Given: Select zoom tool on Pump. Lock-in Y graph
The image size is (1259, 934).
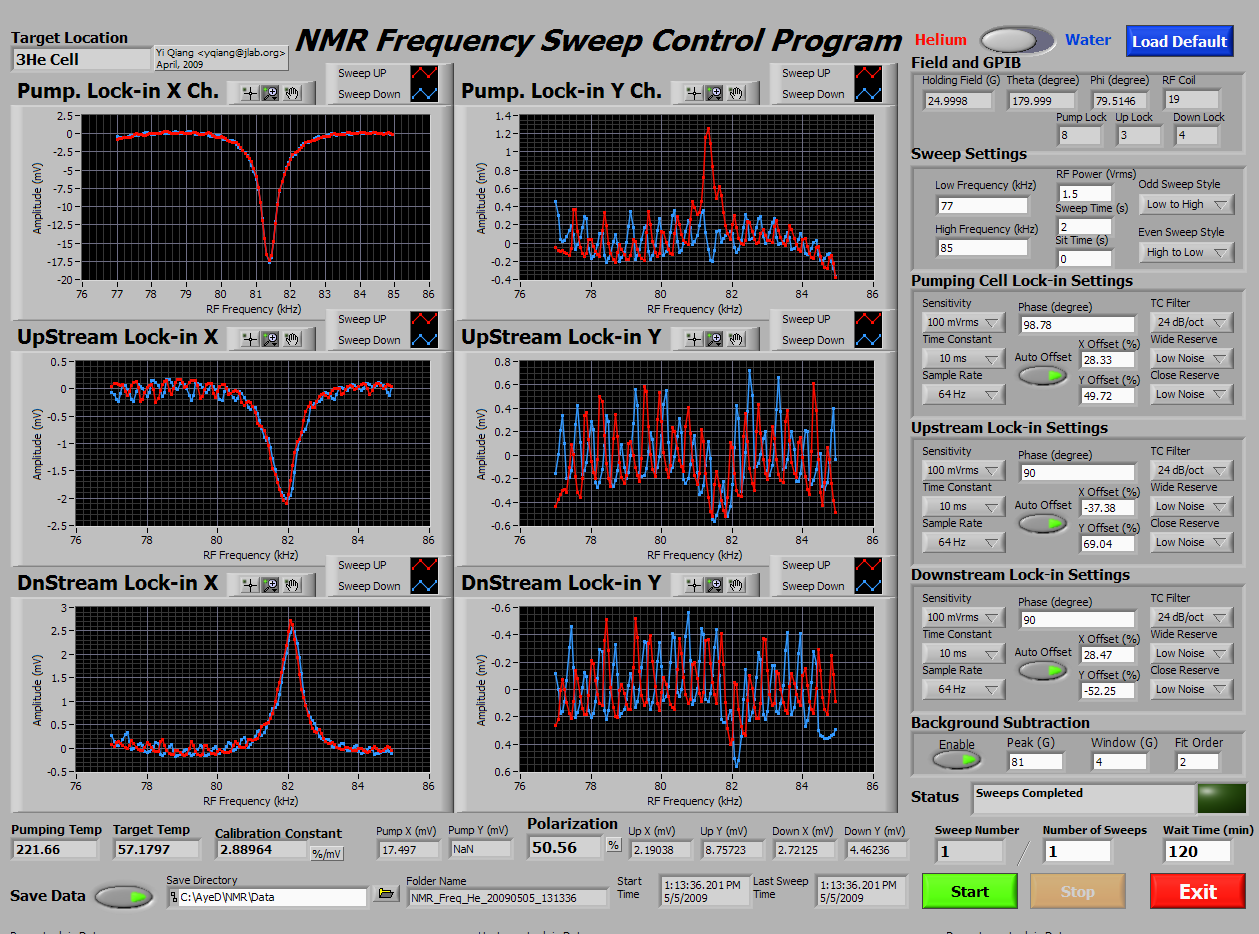Looking at the screenshot, I should [714, 93].
